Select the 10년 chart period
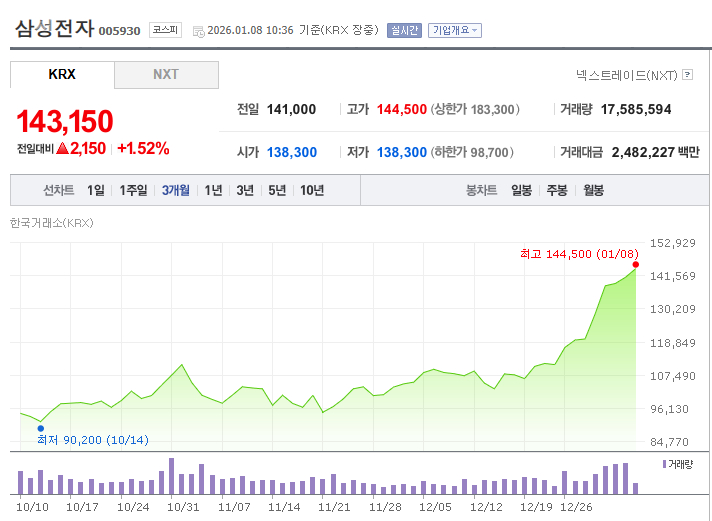 point(312,190)
